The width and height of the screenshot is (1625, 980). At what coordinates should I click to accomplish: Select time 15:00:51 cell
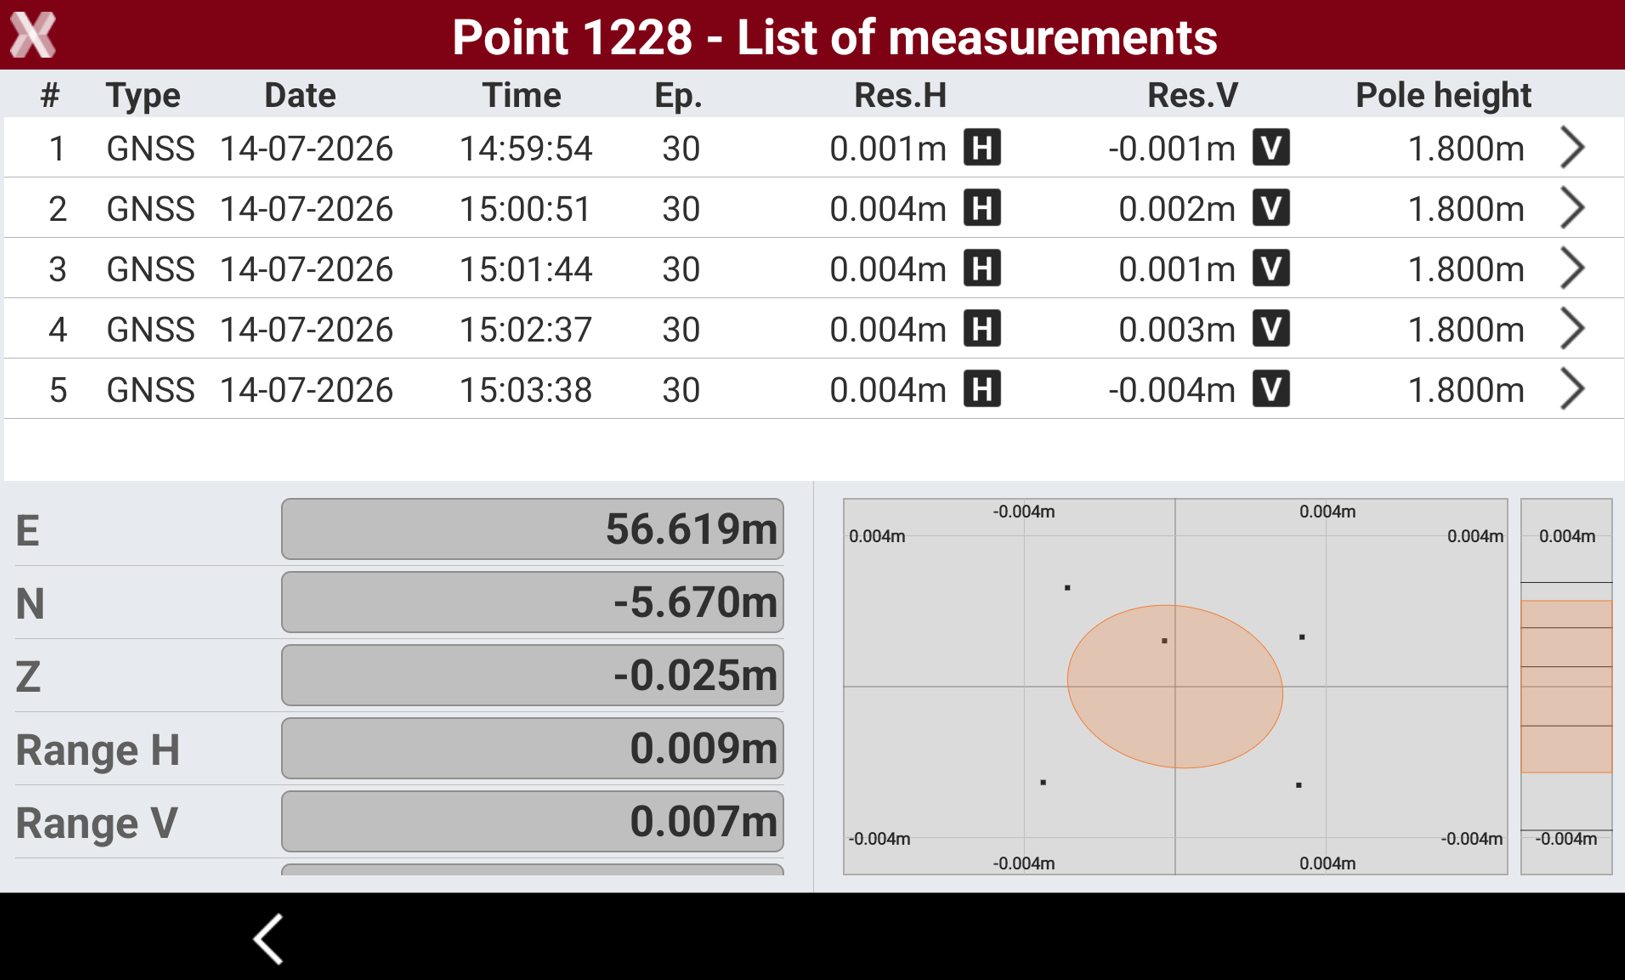pos(526,208)
